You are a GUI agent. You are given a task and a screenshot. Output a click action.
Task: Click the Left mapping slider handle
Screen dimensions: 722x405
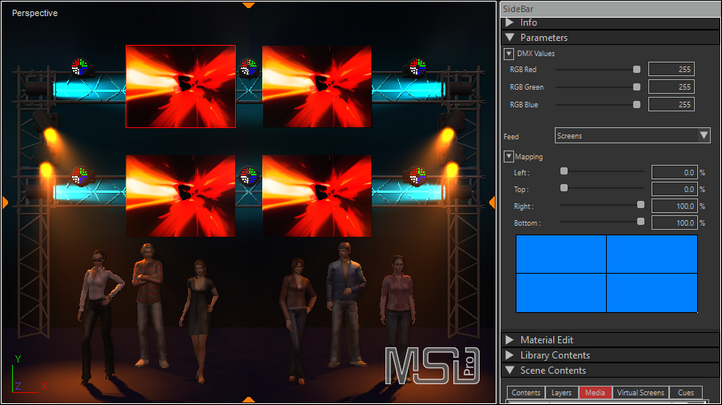point(564,171)
